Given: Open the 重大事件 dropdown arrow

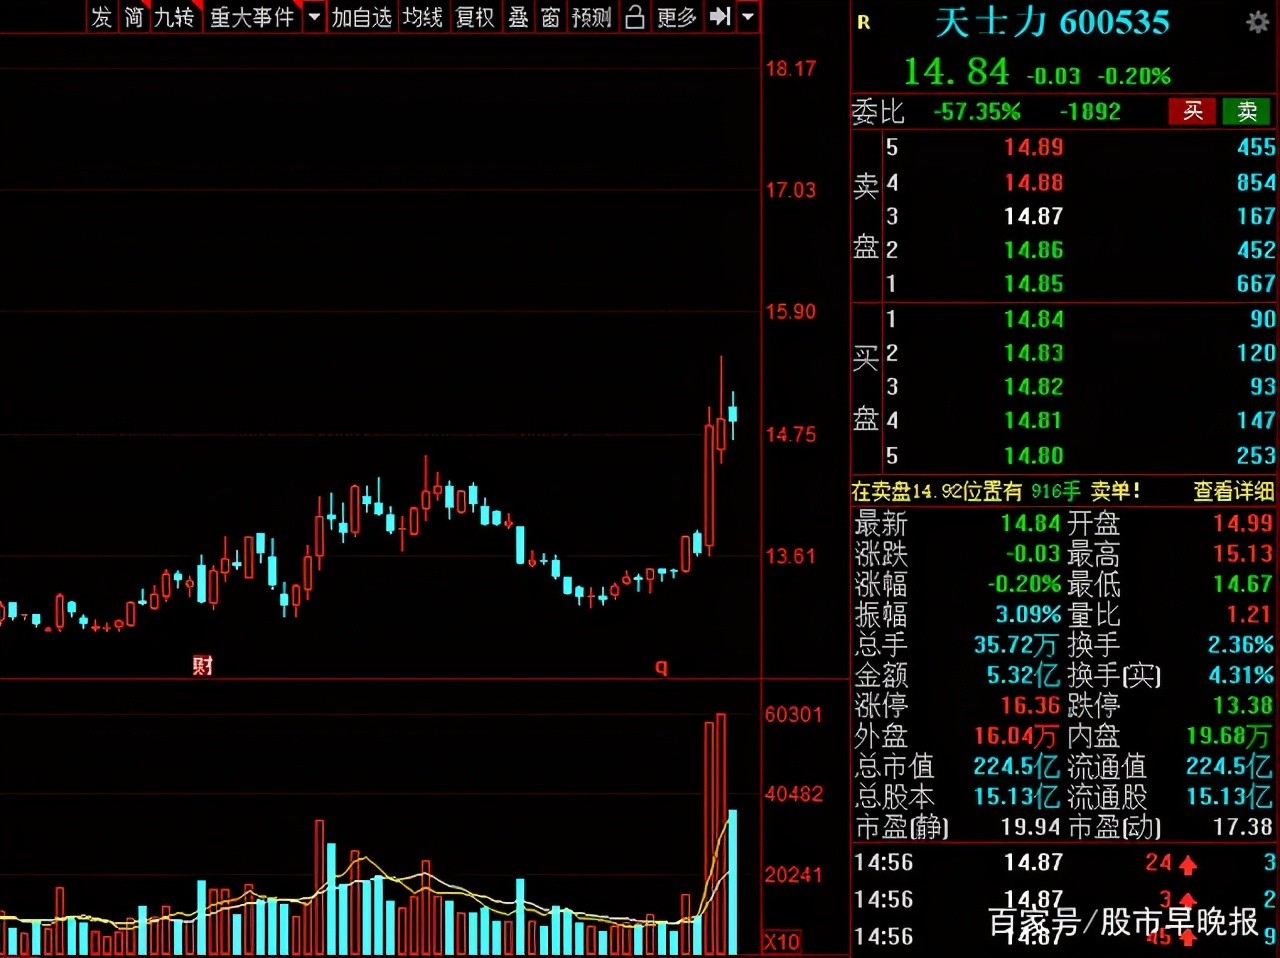Looking at the screenshot, I should [313, 17].
